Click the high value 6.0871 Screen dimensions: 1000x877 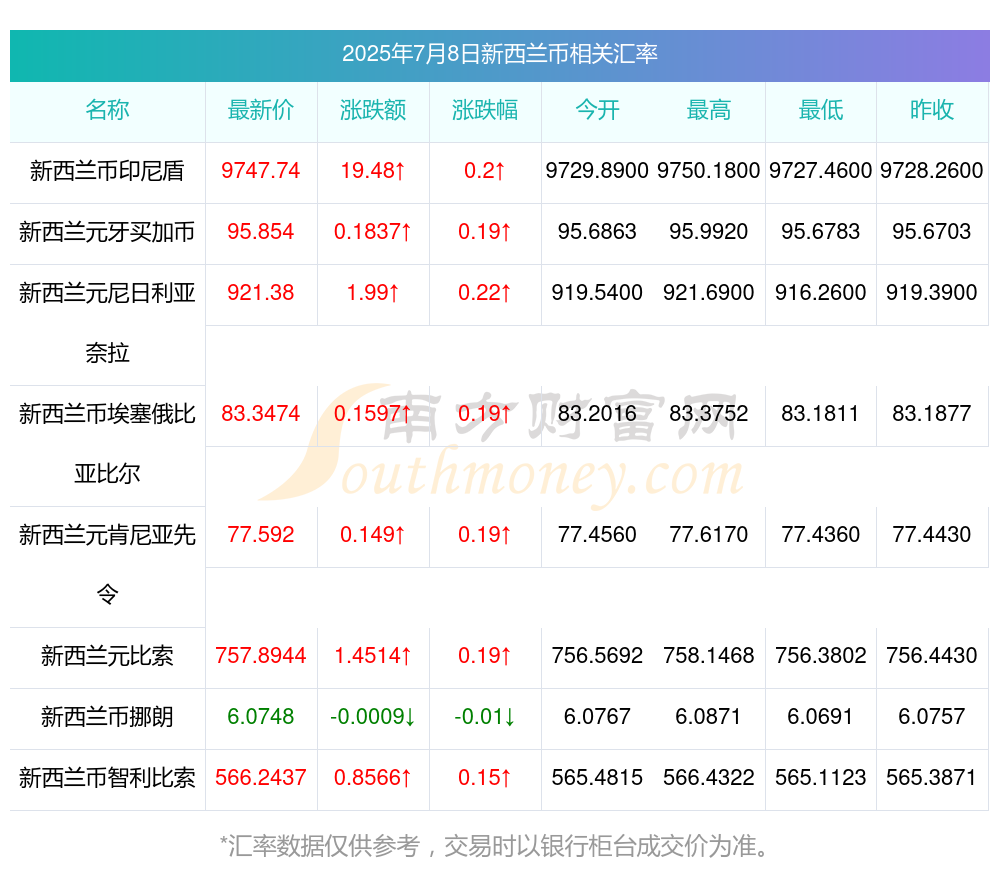pos(709,716)
